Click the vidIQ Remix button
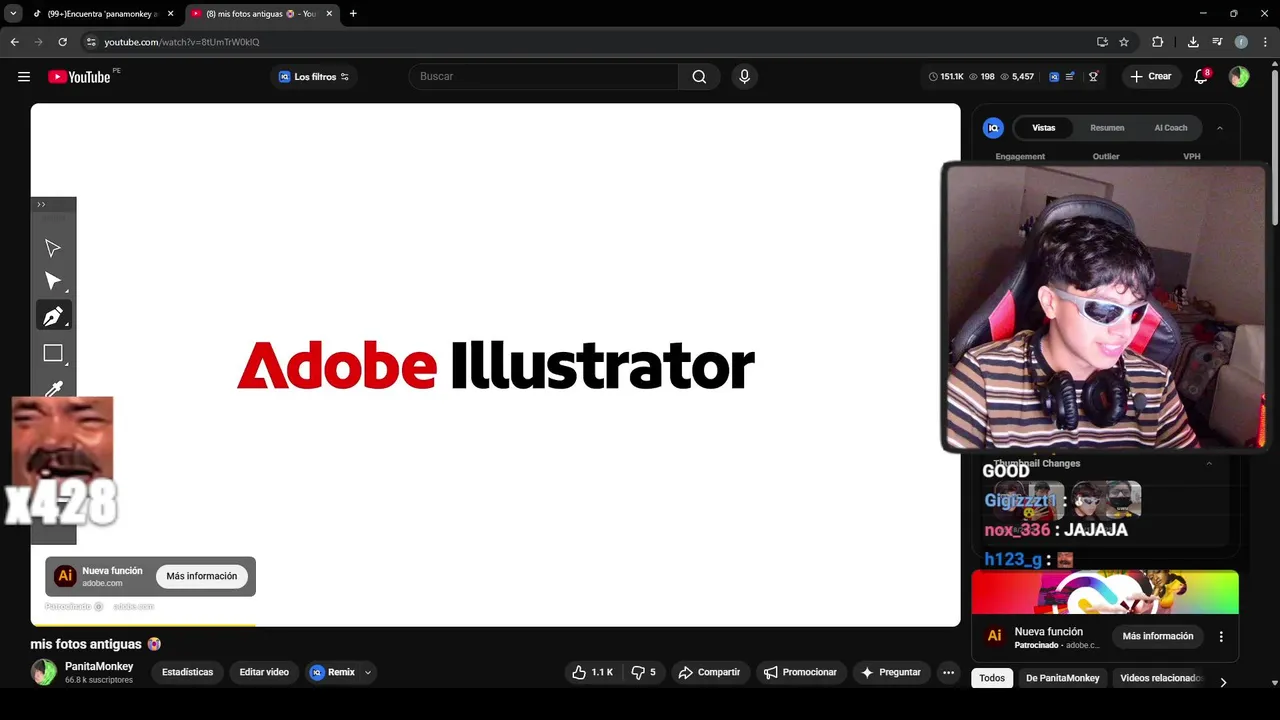Image resolution: width=1280 pixels, height=720 pixels. tap(333, 672)
